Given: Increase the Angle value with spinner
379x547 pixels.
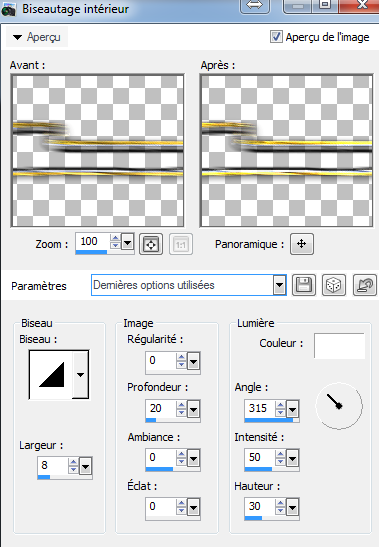Looking at the screenshot, I should pos(280,405).
